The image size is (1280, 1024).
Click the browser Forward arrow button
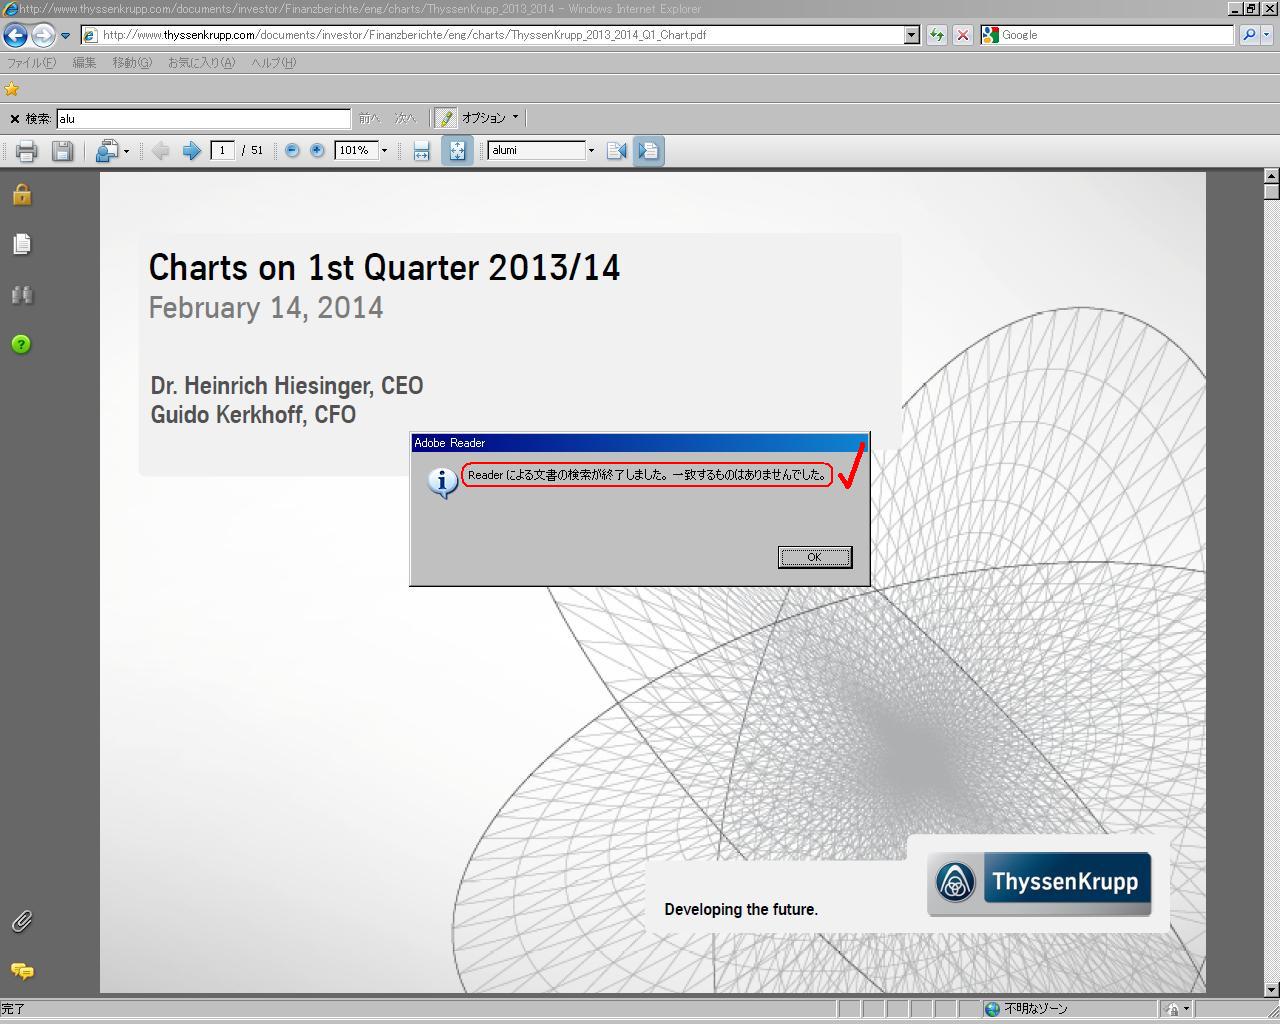point(42,35)
